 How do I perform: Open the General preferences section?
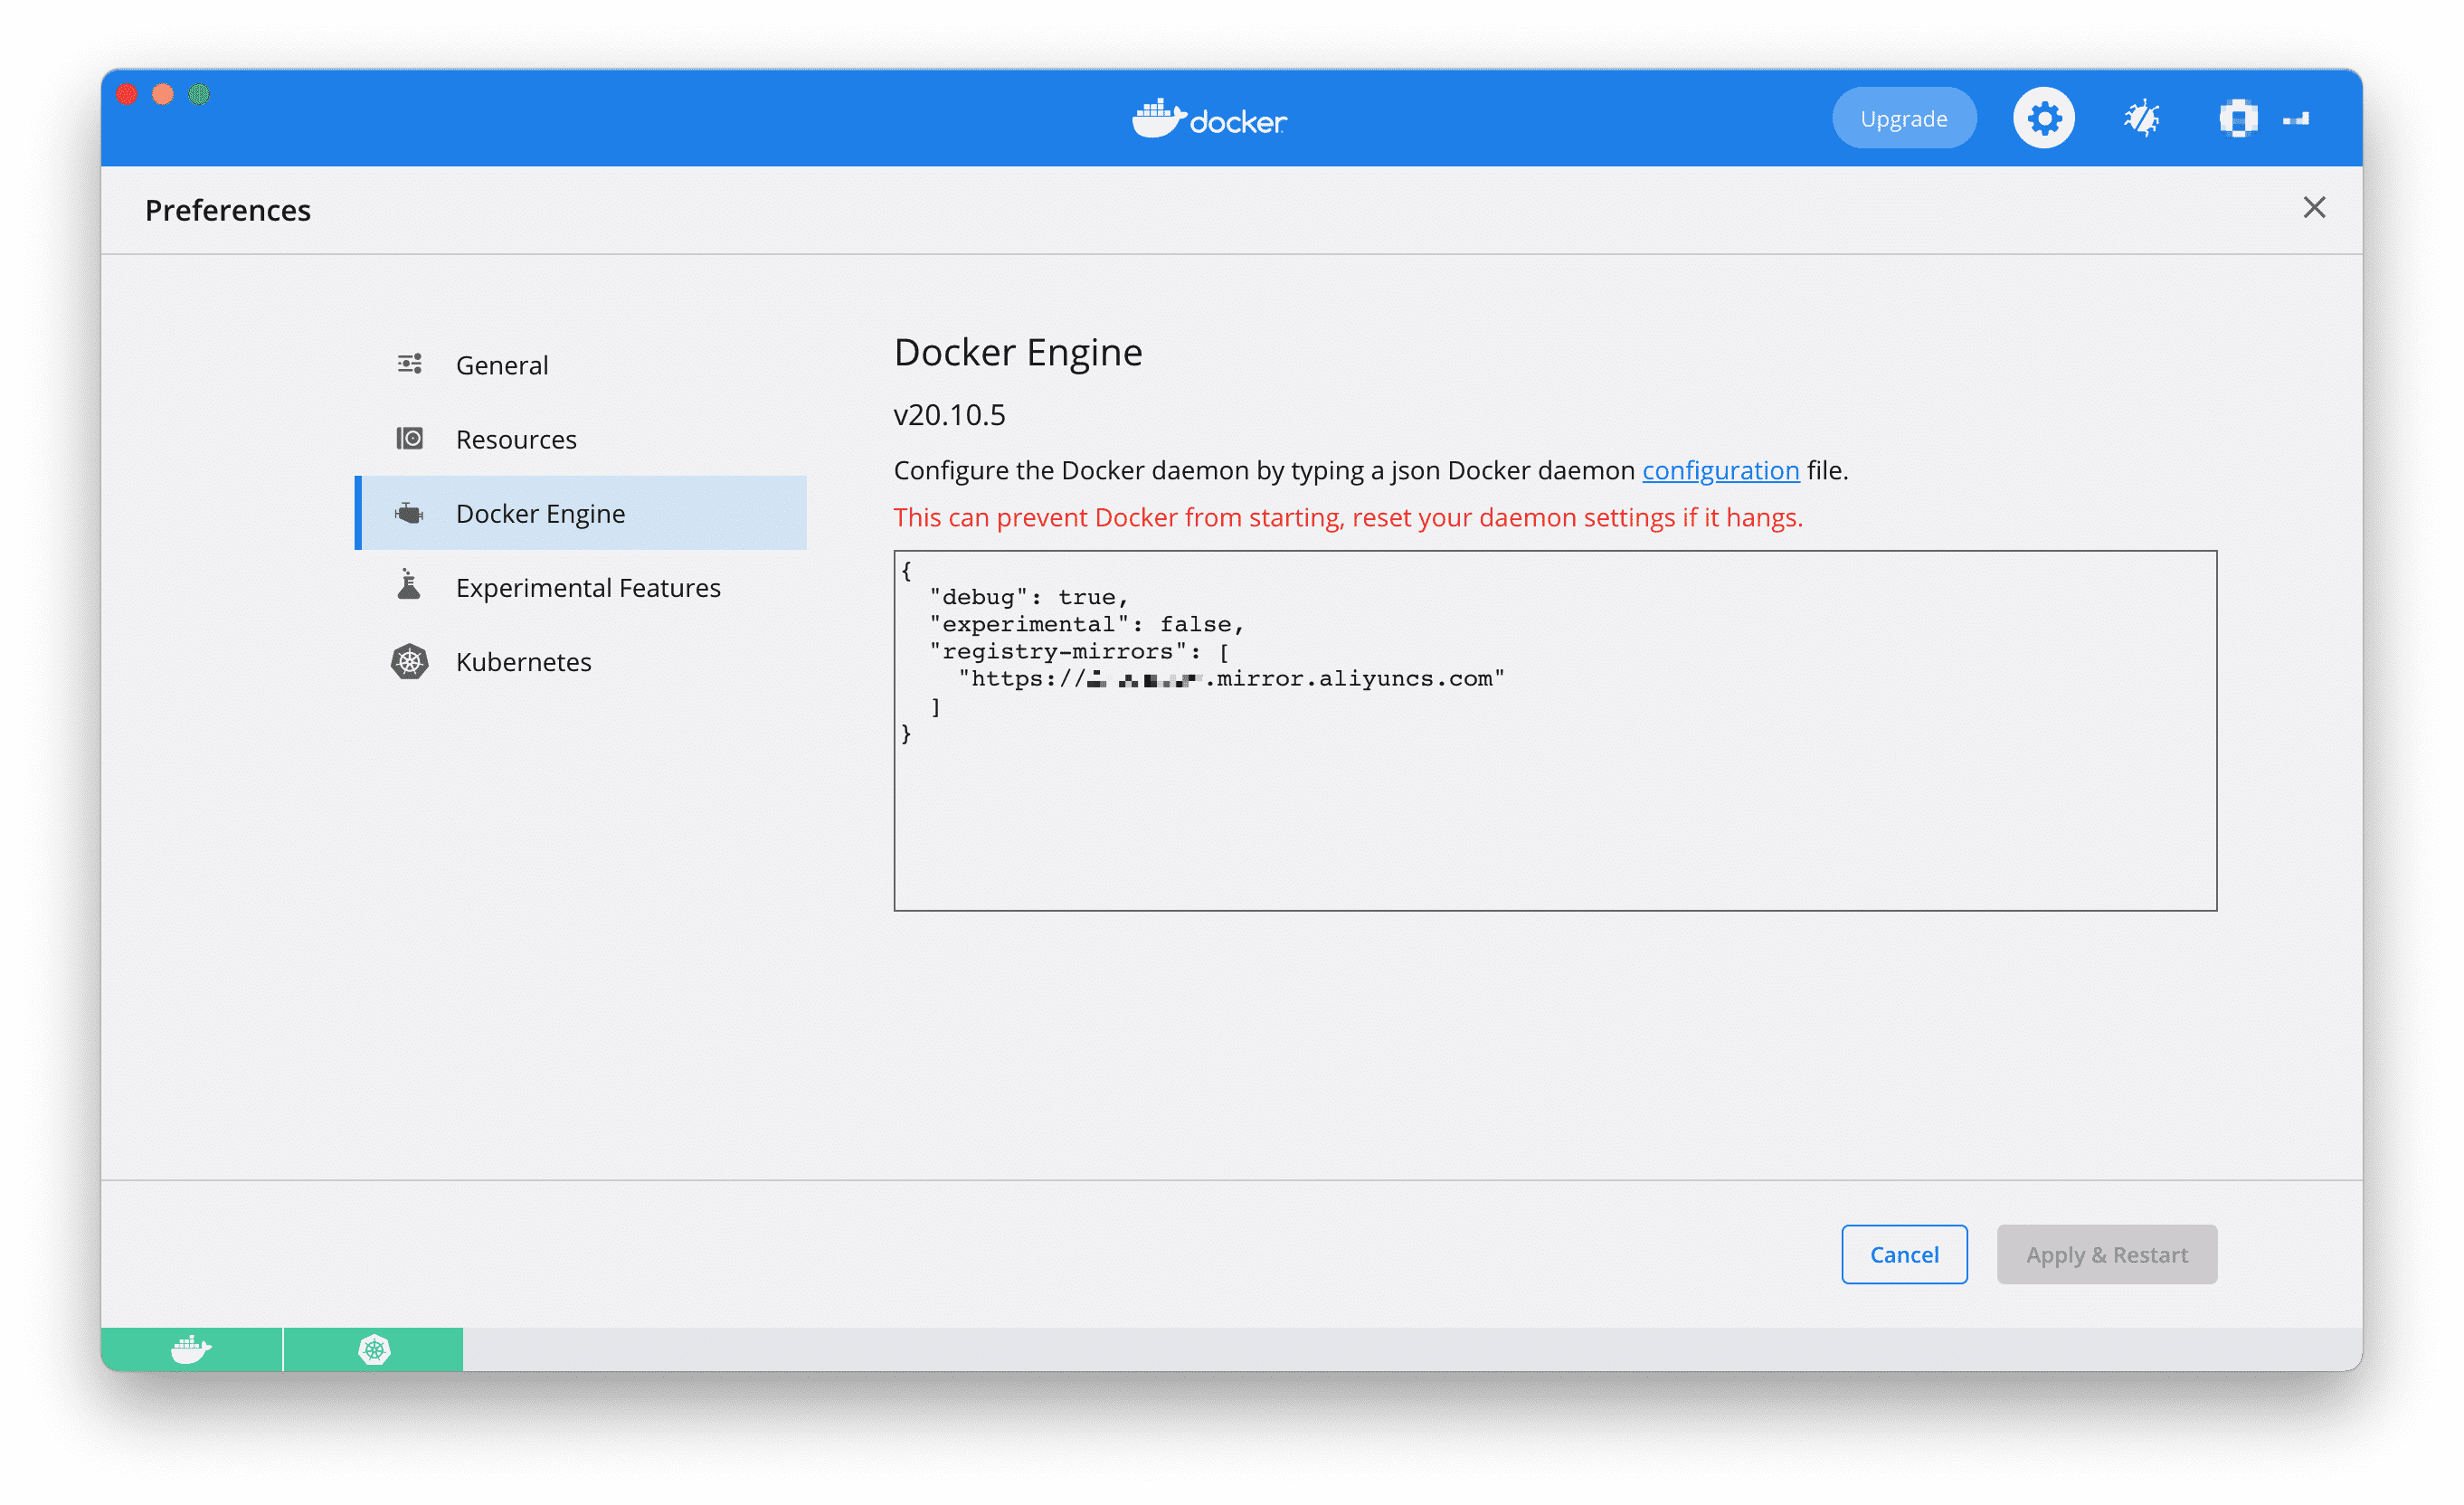[502, 365]
